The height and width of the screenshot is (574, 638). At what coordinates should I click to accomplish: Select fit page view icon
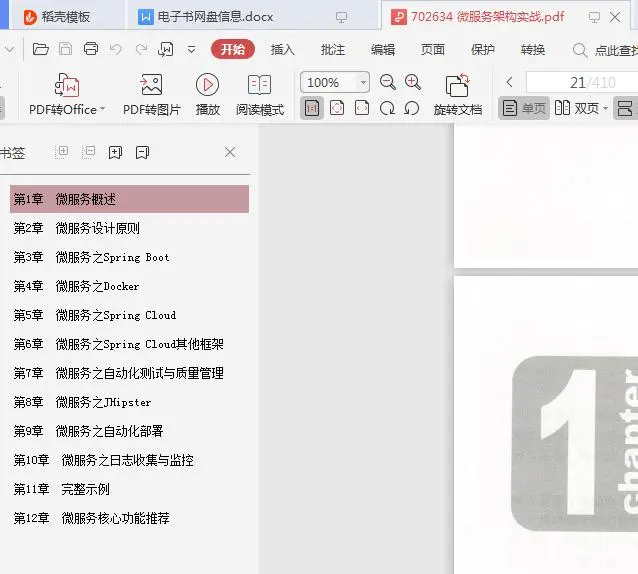point(337,108)
